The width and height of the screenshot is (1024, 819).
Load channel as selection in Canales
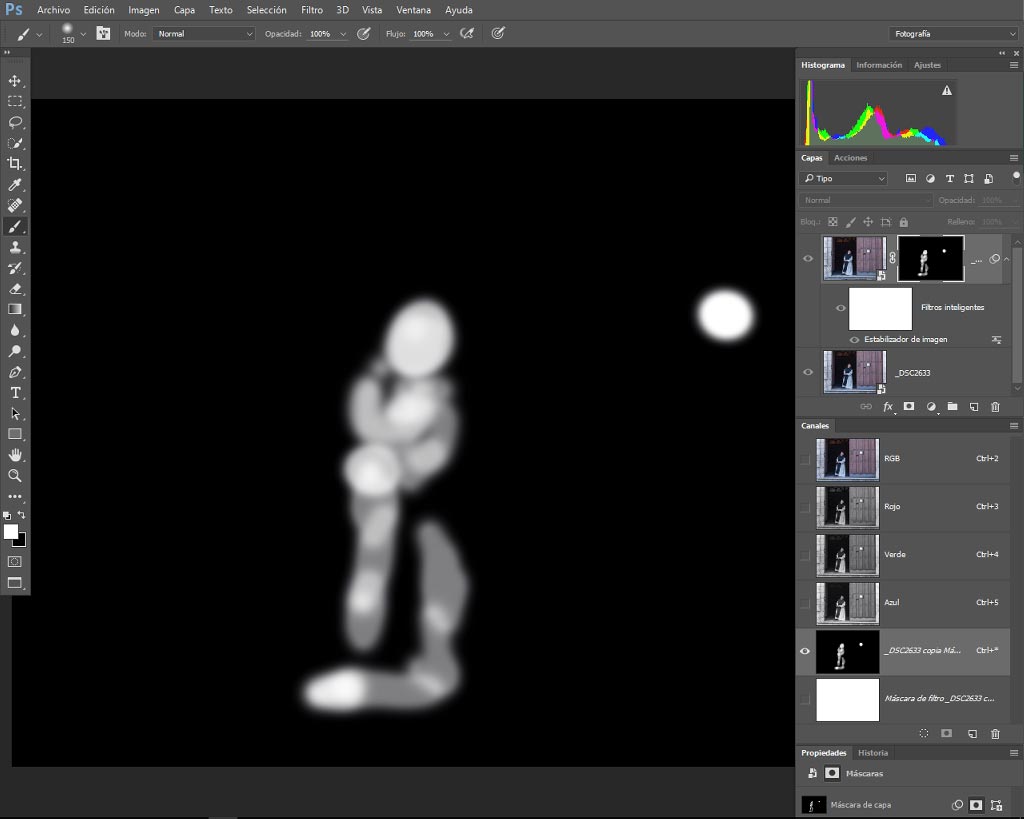(x=923, y=733)
